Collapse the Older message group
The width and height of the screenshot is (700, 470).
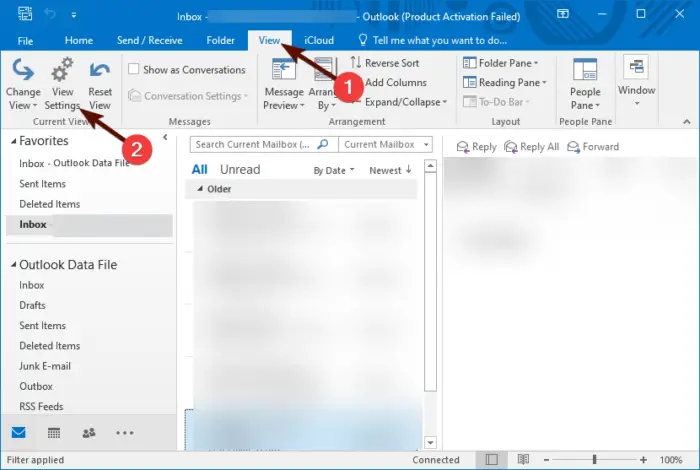(x=200, y=189)
